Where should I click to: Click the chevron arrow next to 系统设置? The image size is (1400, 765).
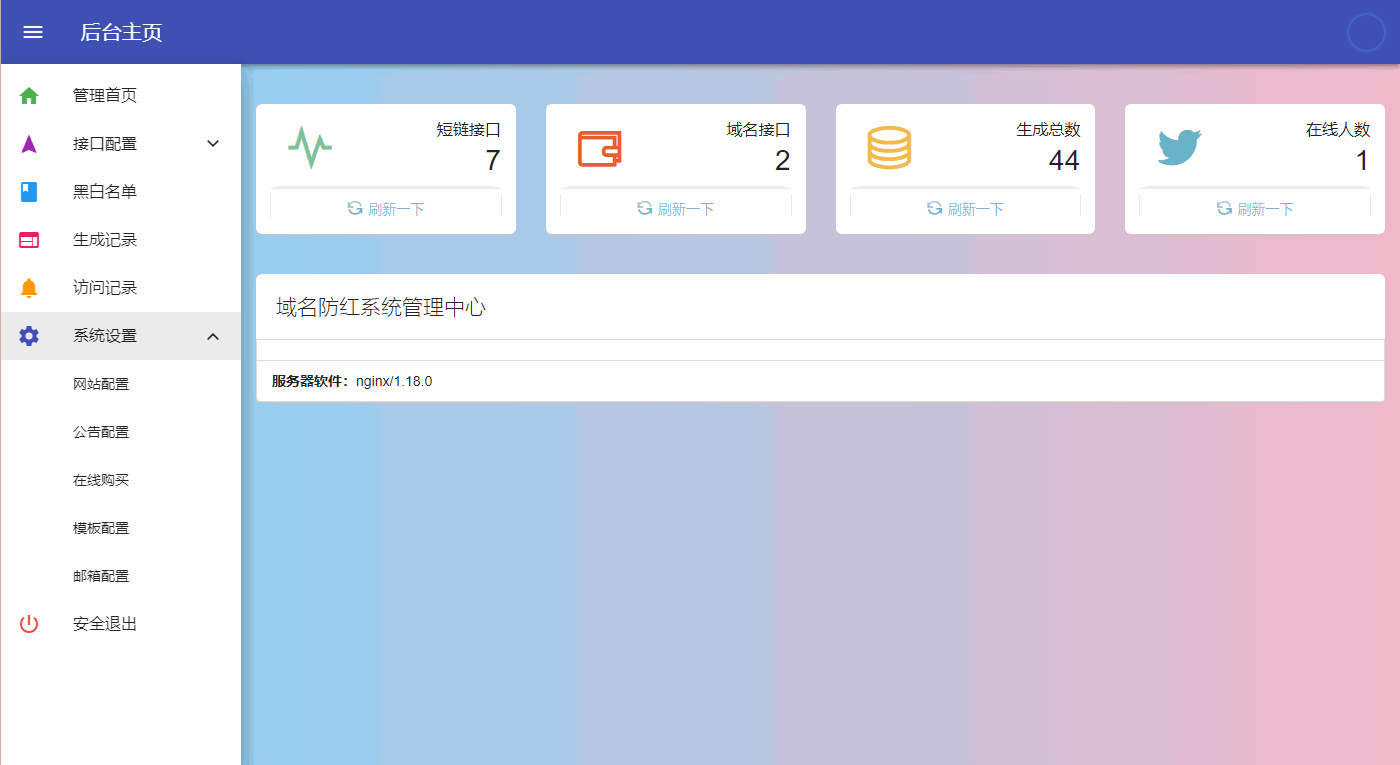tap(212, 336)
